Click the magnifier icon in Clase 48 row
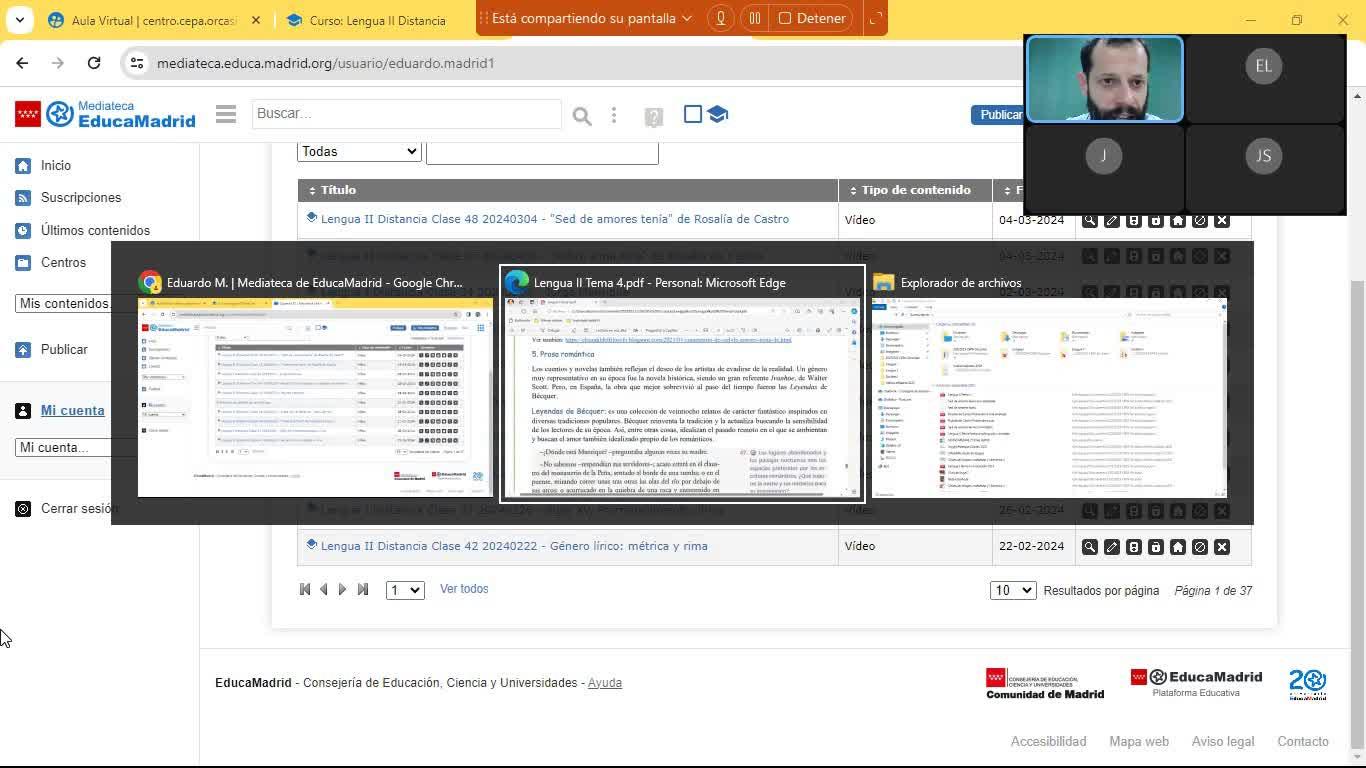 click(1090, 220)
